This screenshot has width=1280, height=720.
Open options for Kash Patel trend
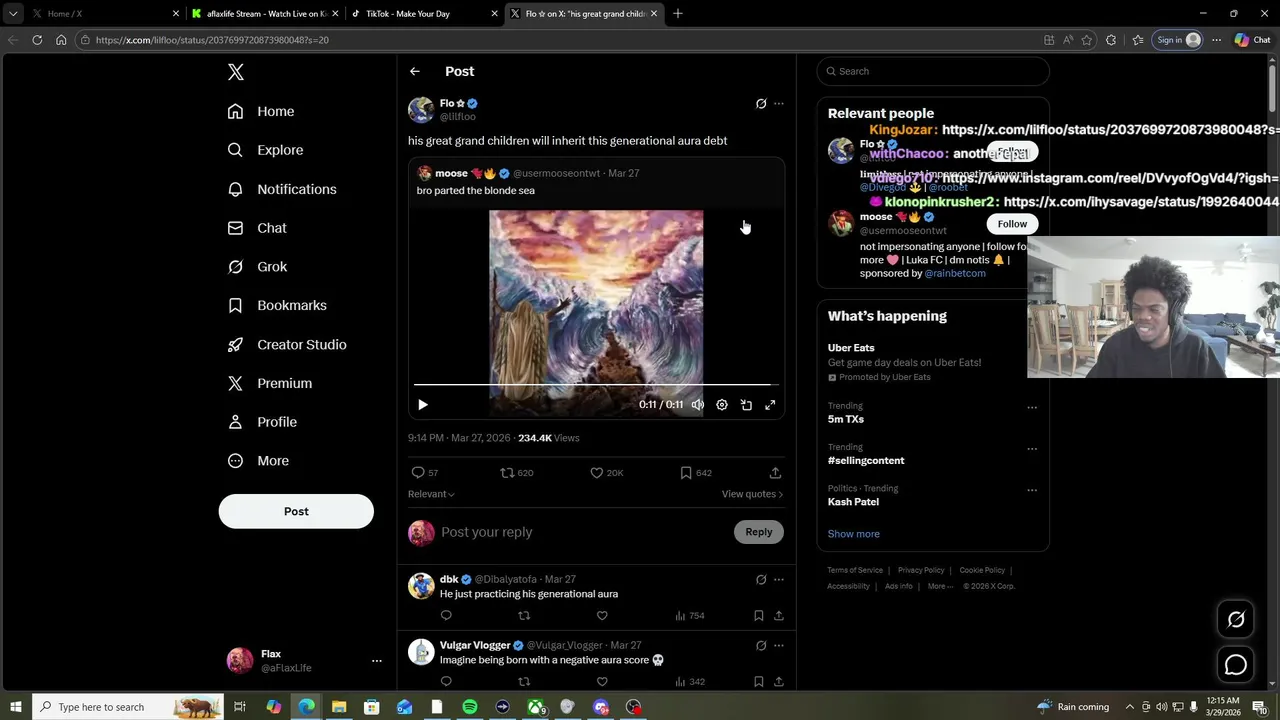click(1032, 490)
